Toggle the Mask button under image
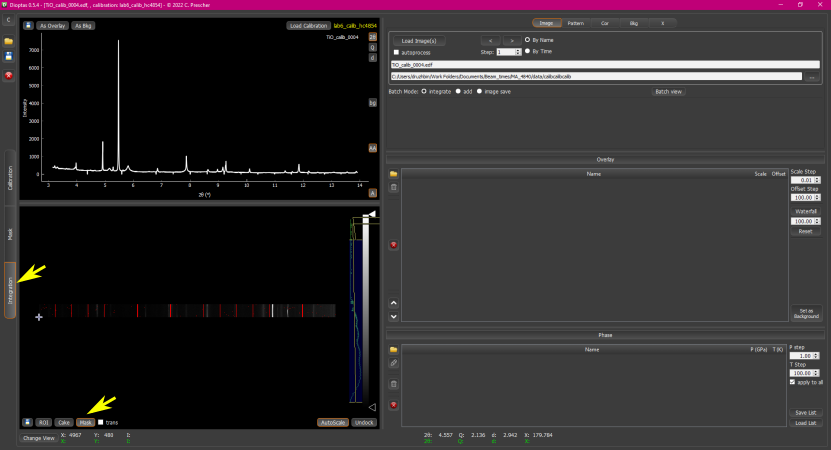 85,422
